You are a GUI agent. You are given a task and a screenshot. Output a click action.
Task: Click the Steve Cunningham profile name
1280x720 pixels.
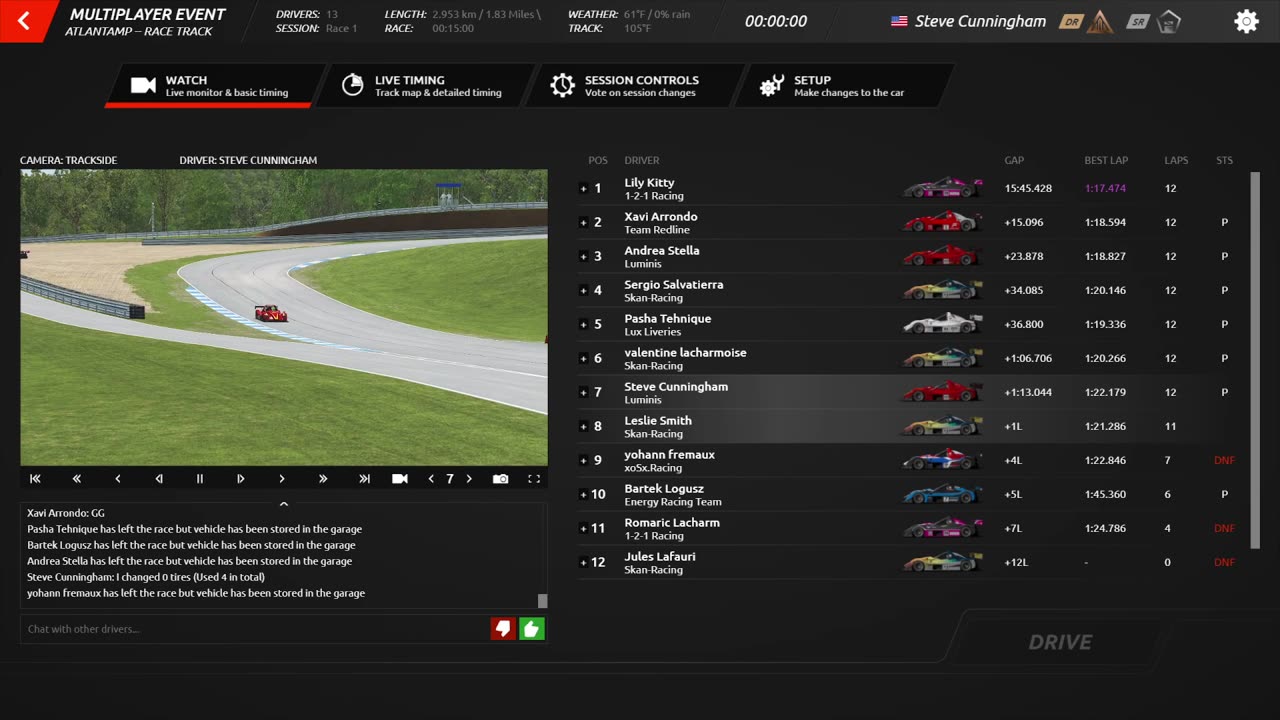(x=980, y=21)
